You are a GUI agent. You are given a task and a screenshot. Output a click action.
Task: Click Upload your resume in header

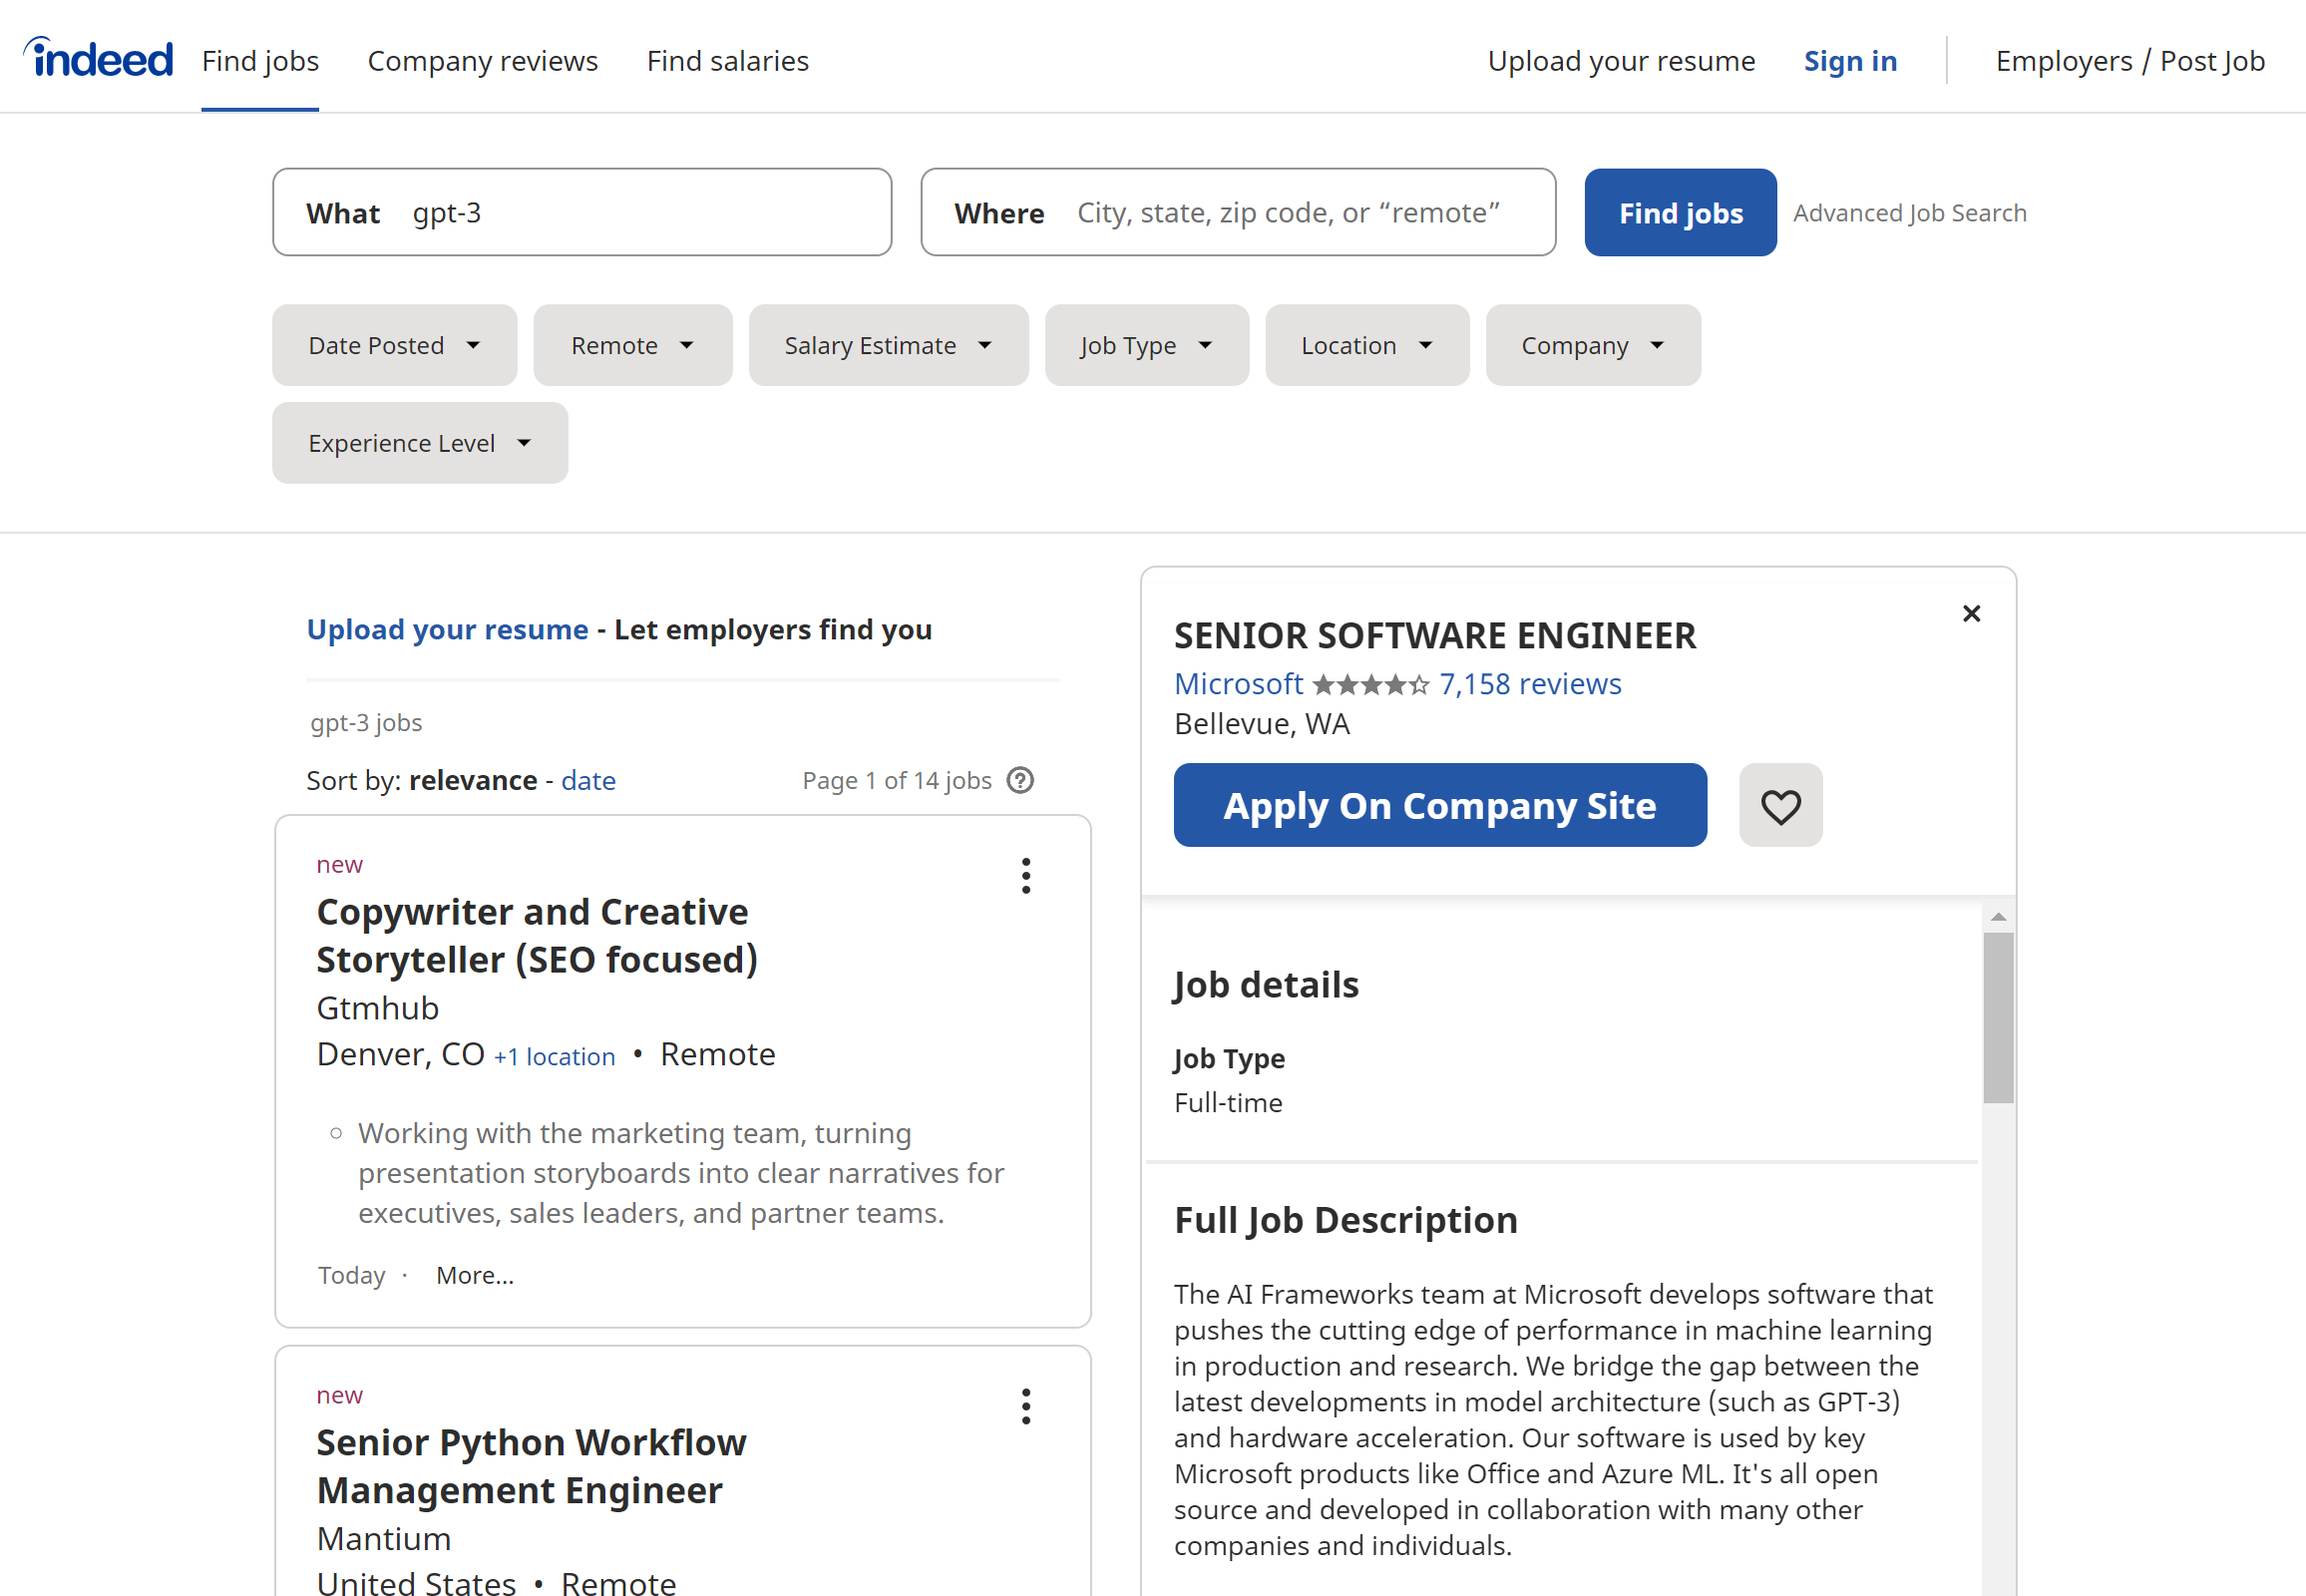pos(1621,61)
